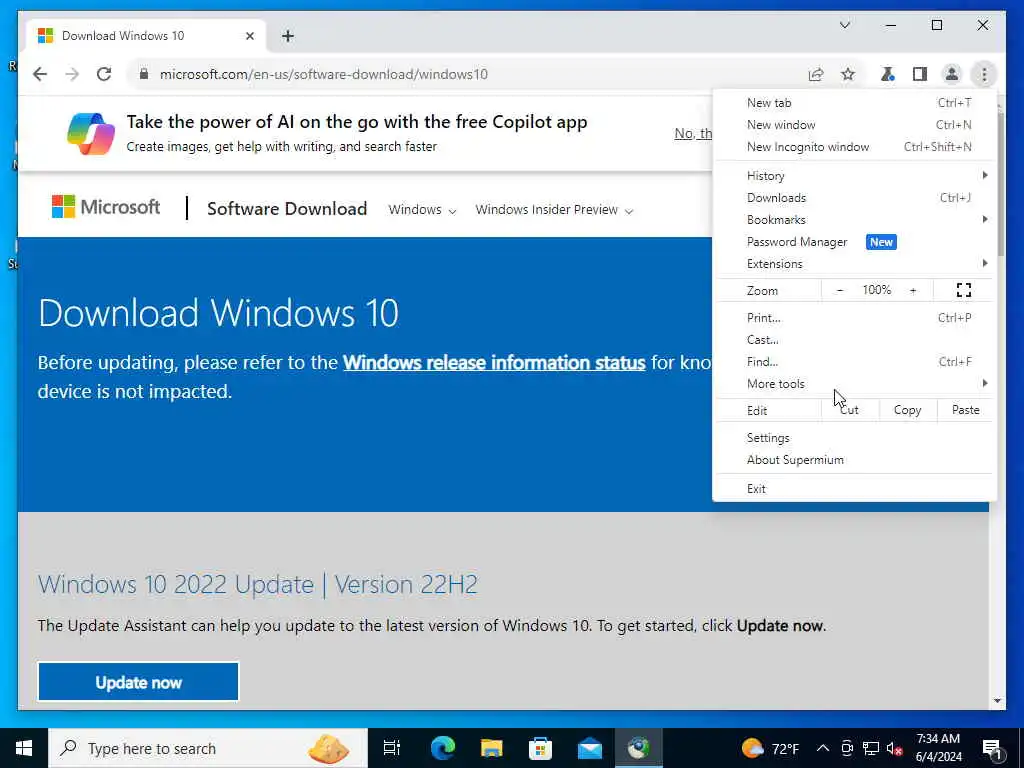Enter fullscreen via the Zoom row icon

(x=963, y=290)
